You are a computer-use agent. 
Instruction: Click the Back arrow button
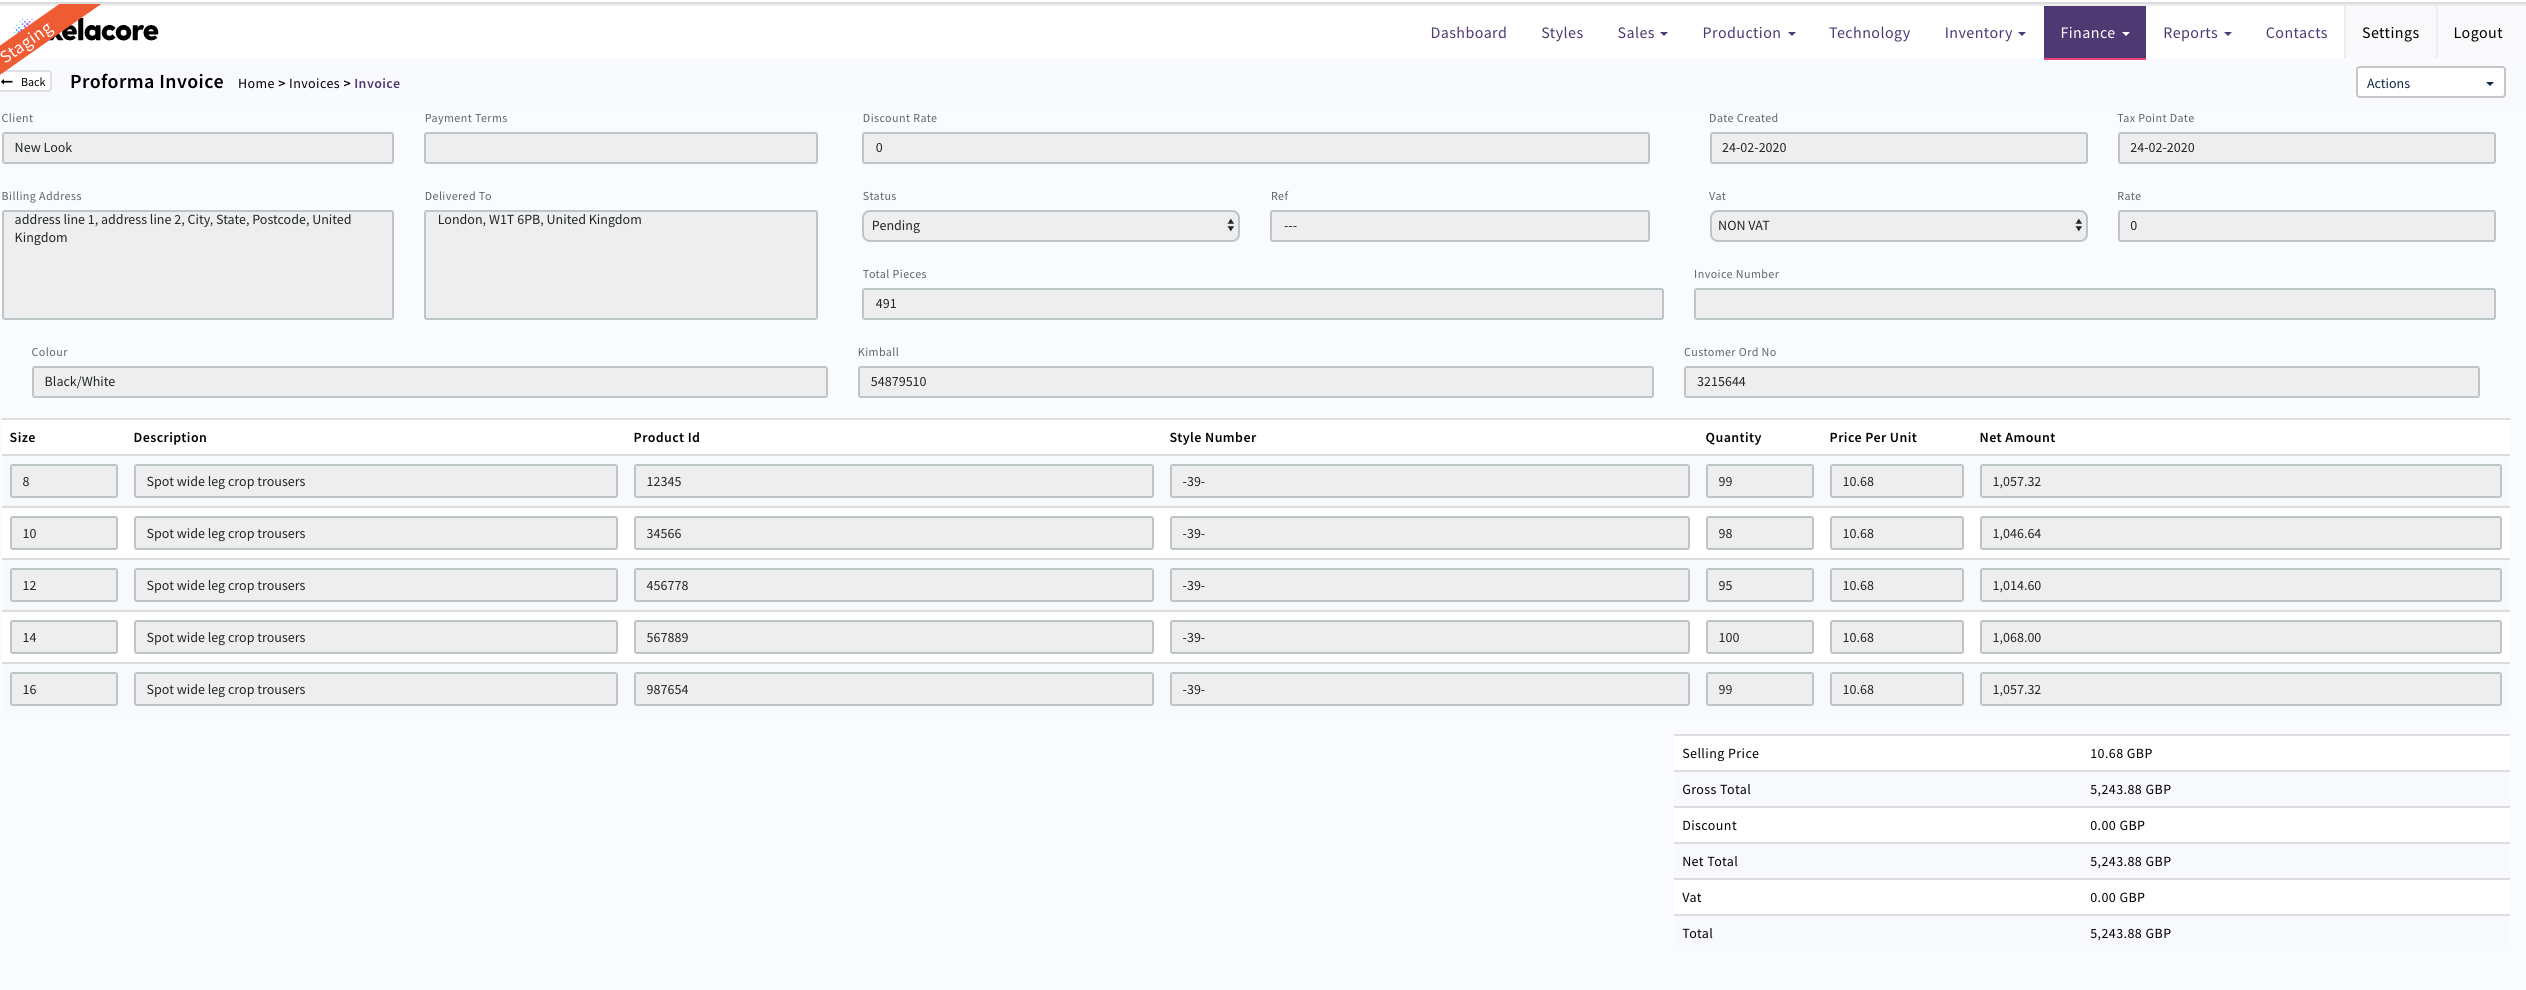point(25,82)
